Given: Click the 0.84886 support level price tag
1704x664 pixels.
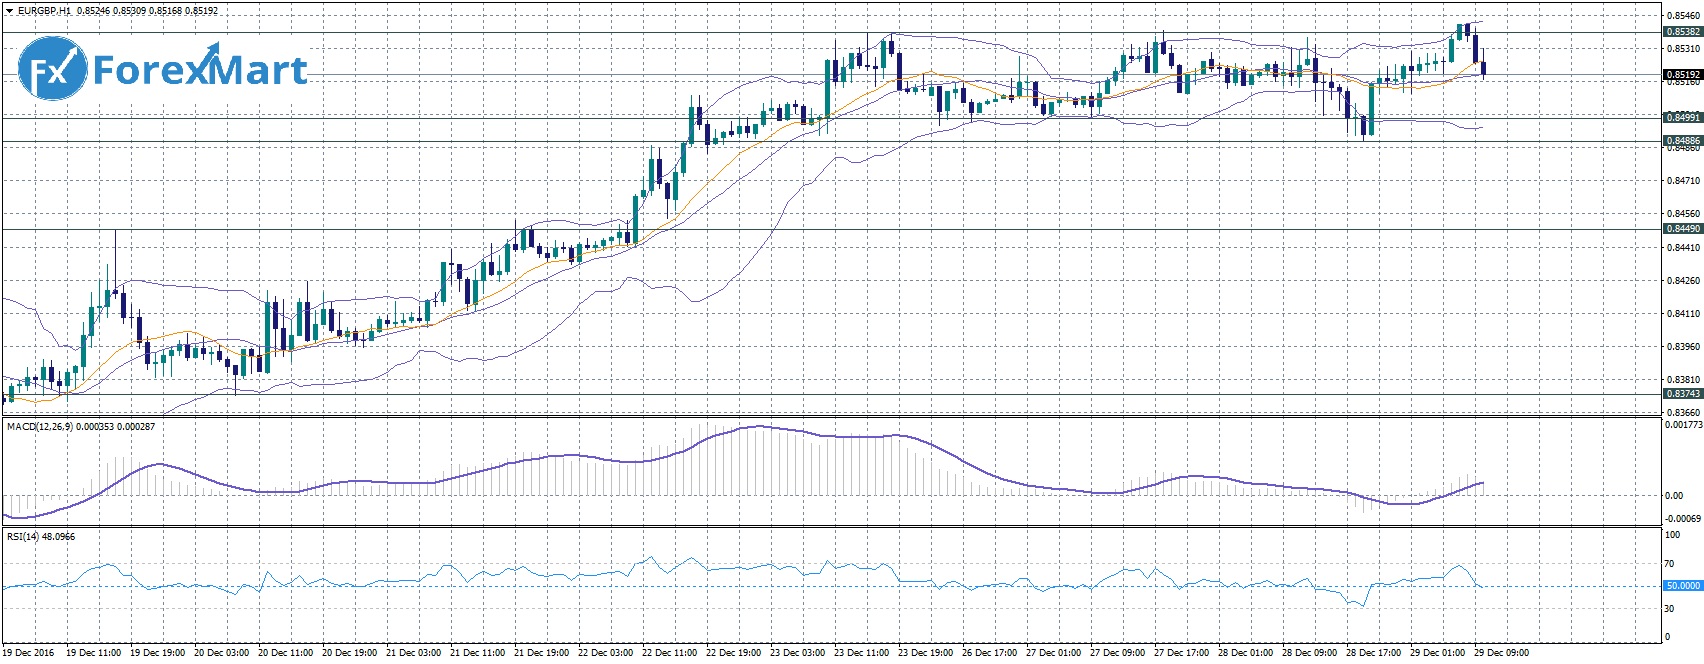Looking at the screenshot, I should 1683,141.
